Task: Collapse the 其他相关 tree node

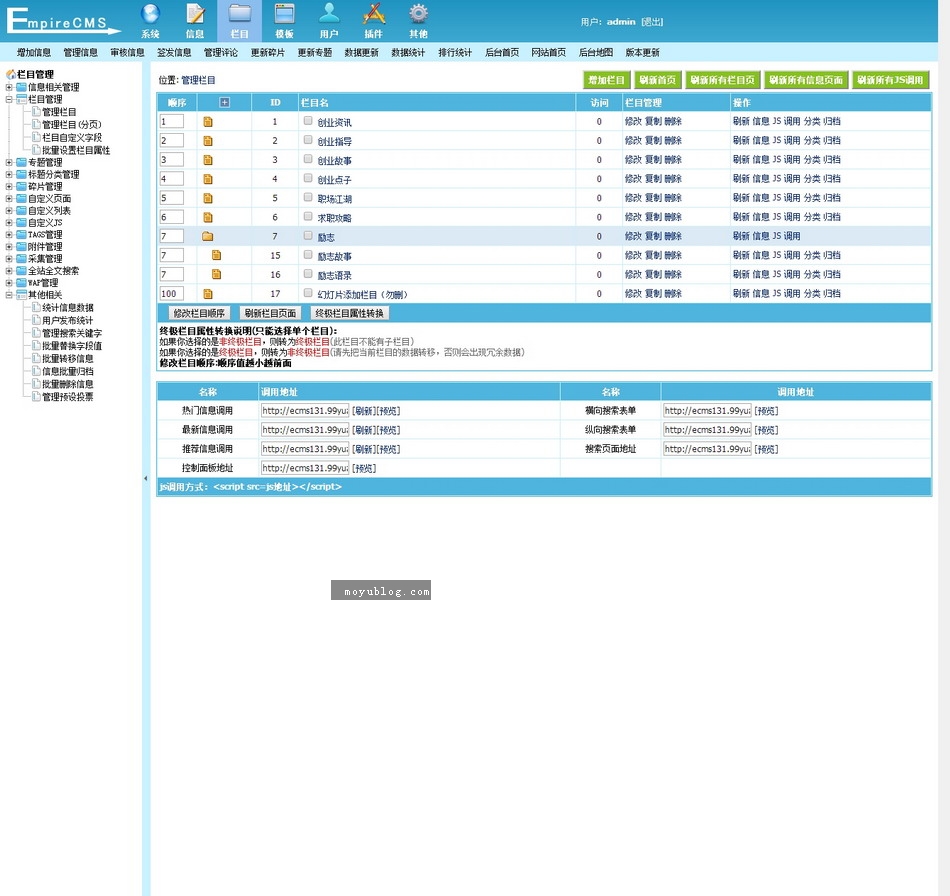Action: (9, 295)
